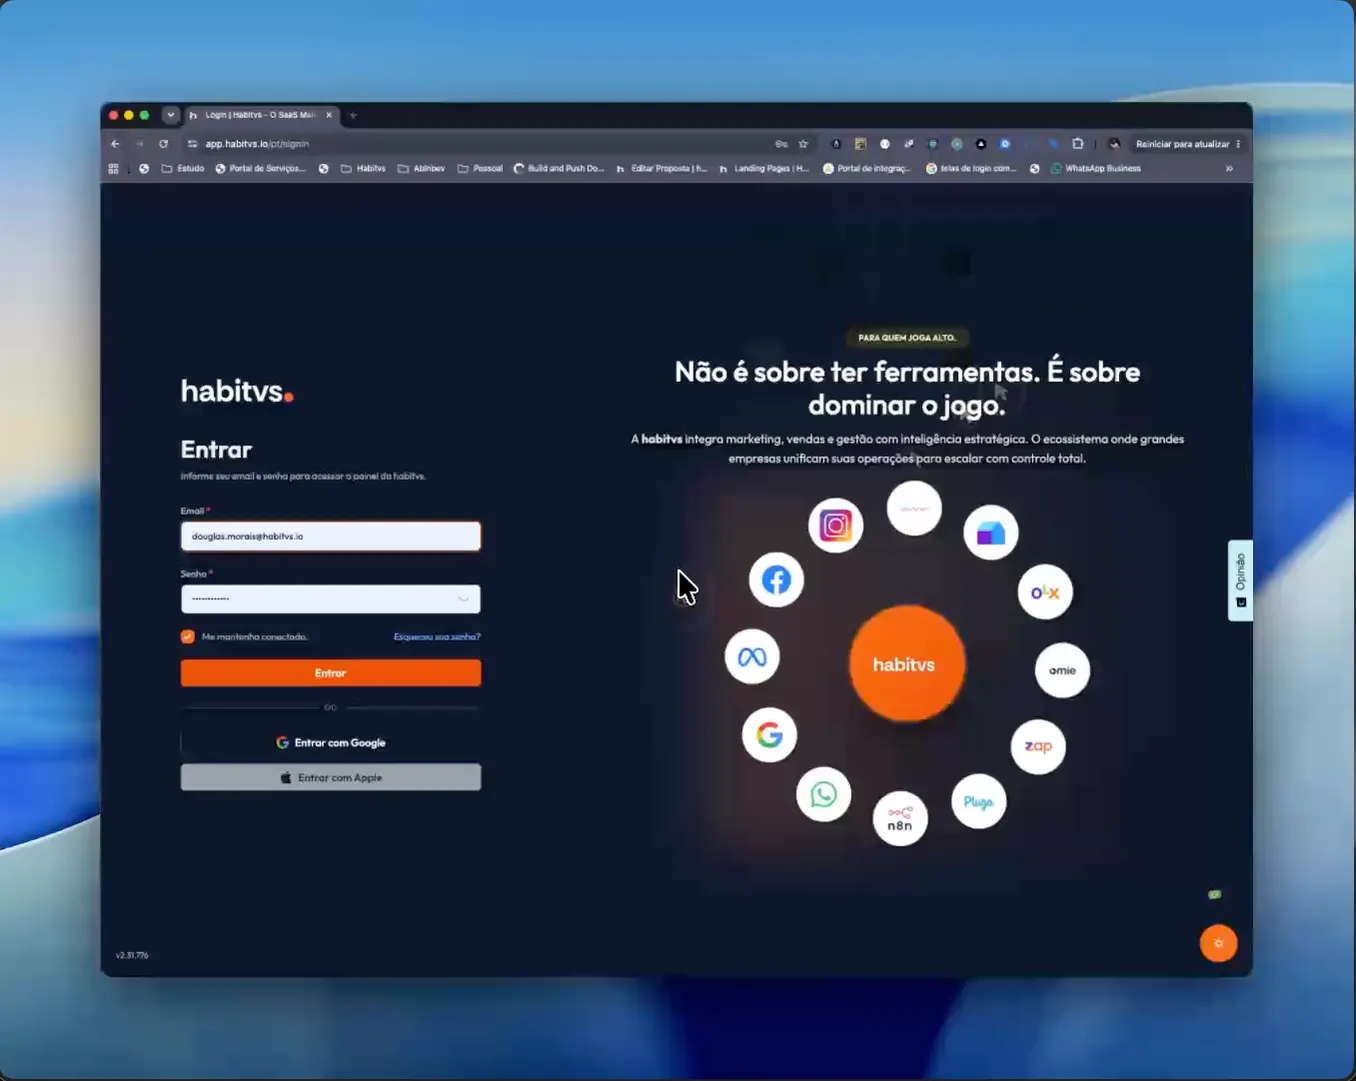This screenshot has height=1081, width=1356.
Task: Click the orange habitvs center circle
Action: click(907, 664)
